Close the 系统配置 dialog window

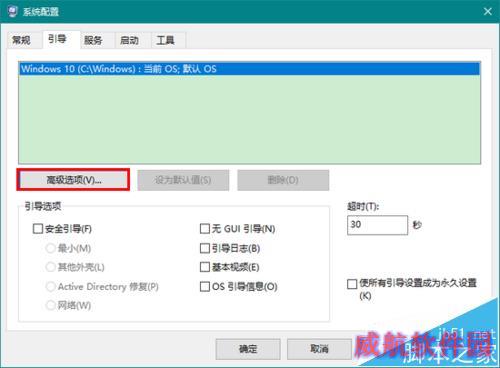(488, 12)
